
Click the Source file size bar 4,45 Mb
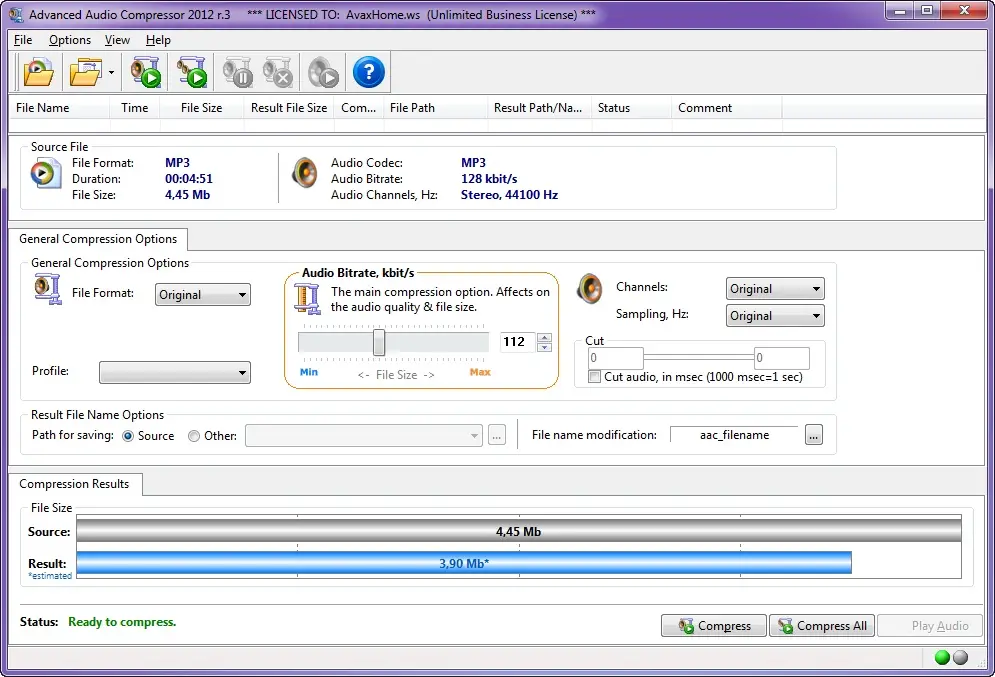pos(518,531)
